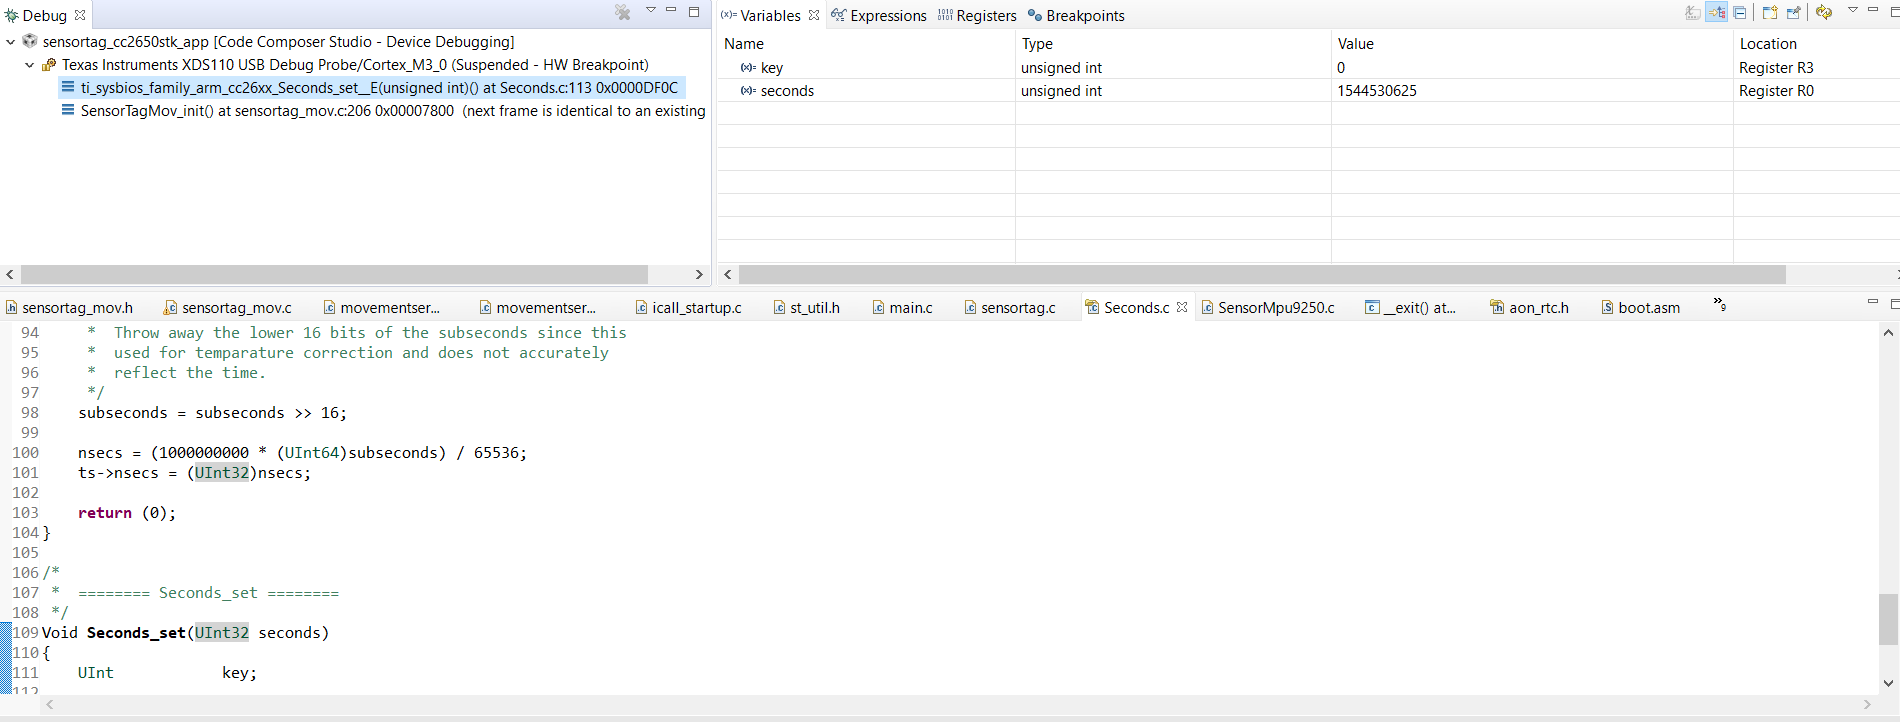The image size is (1900, 722).
Task: Click the editor scroll-up arrow
Action: [1888, 332]
